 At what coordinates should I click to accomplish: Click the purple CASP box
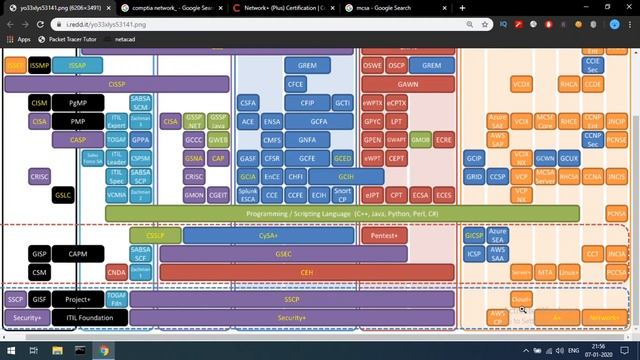point(78,140)
